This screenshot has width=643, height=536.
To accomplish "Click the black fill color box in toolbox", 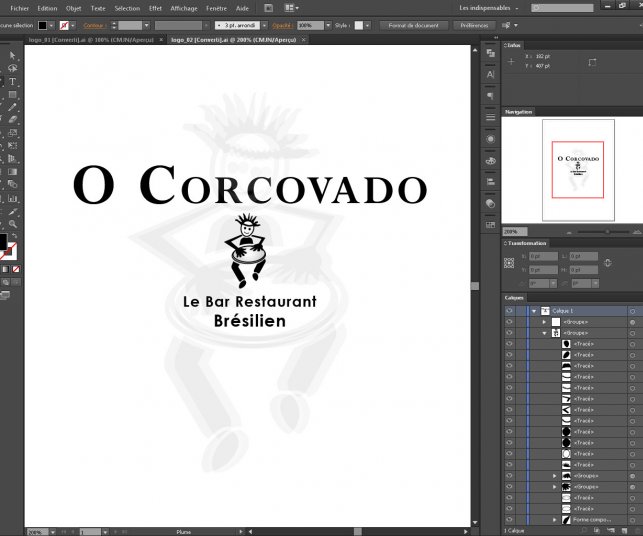I will (x=4, y=241).
